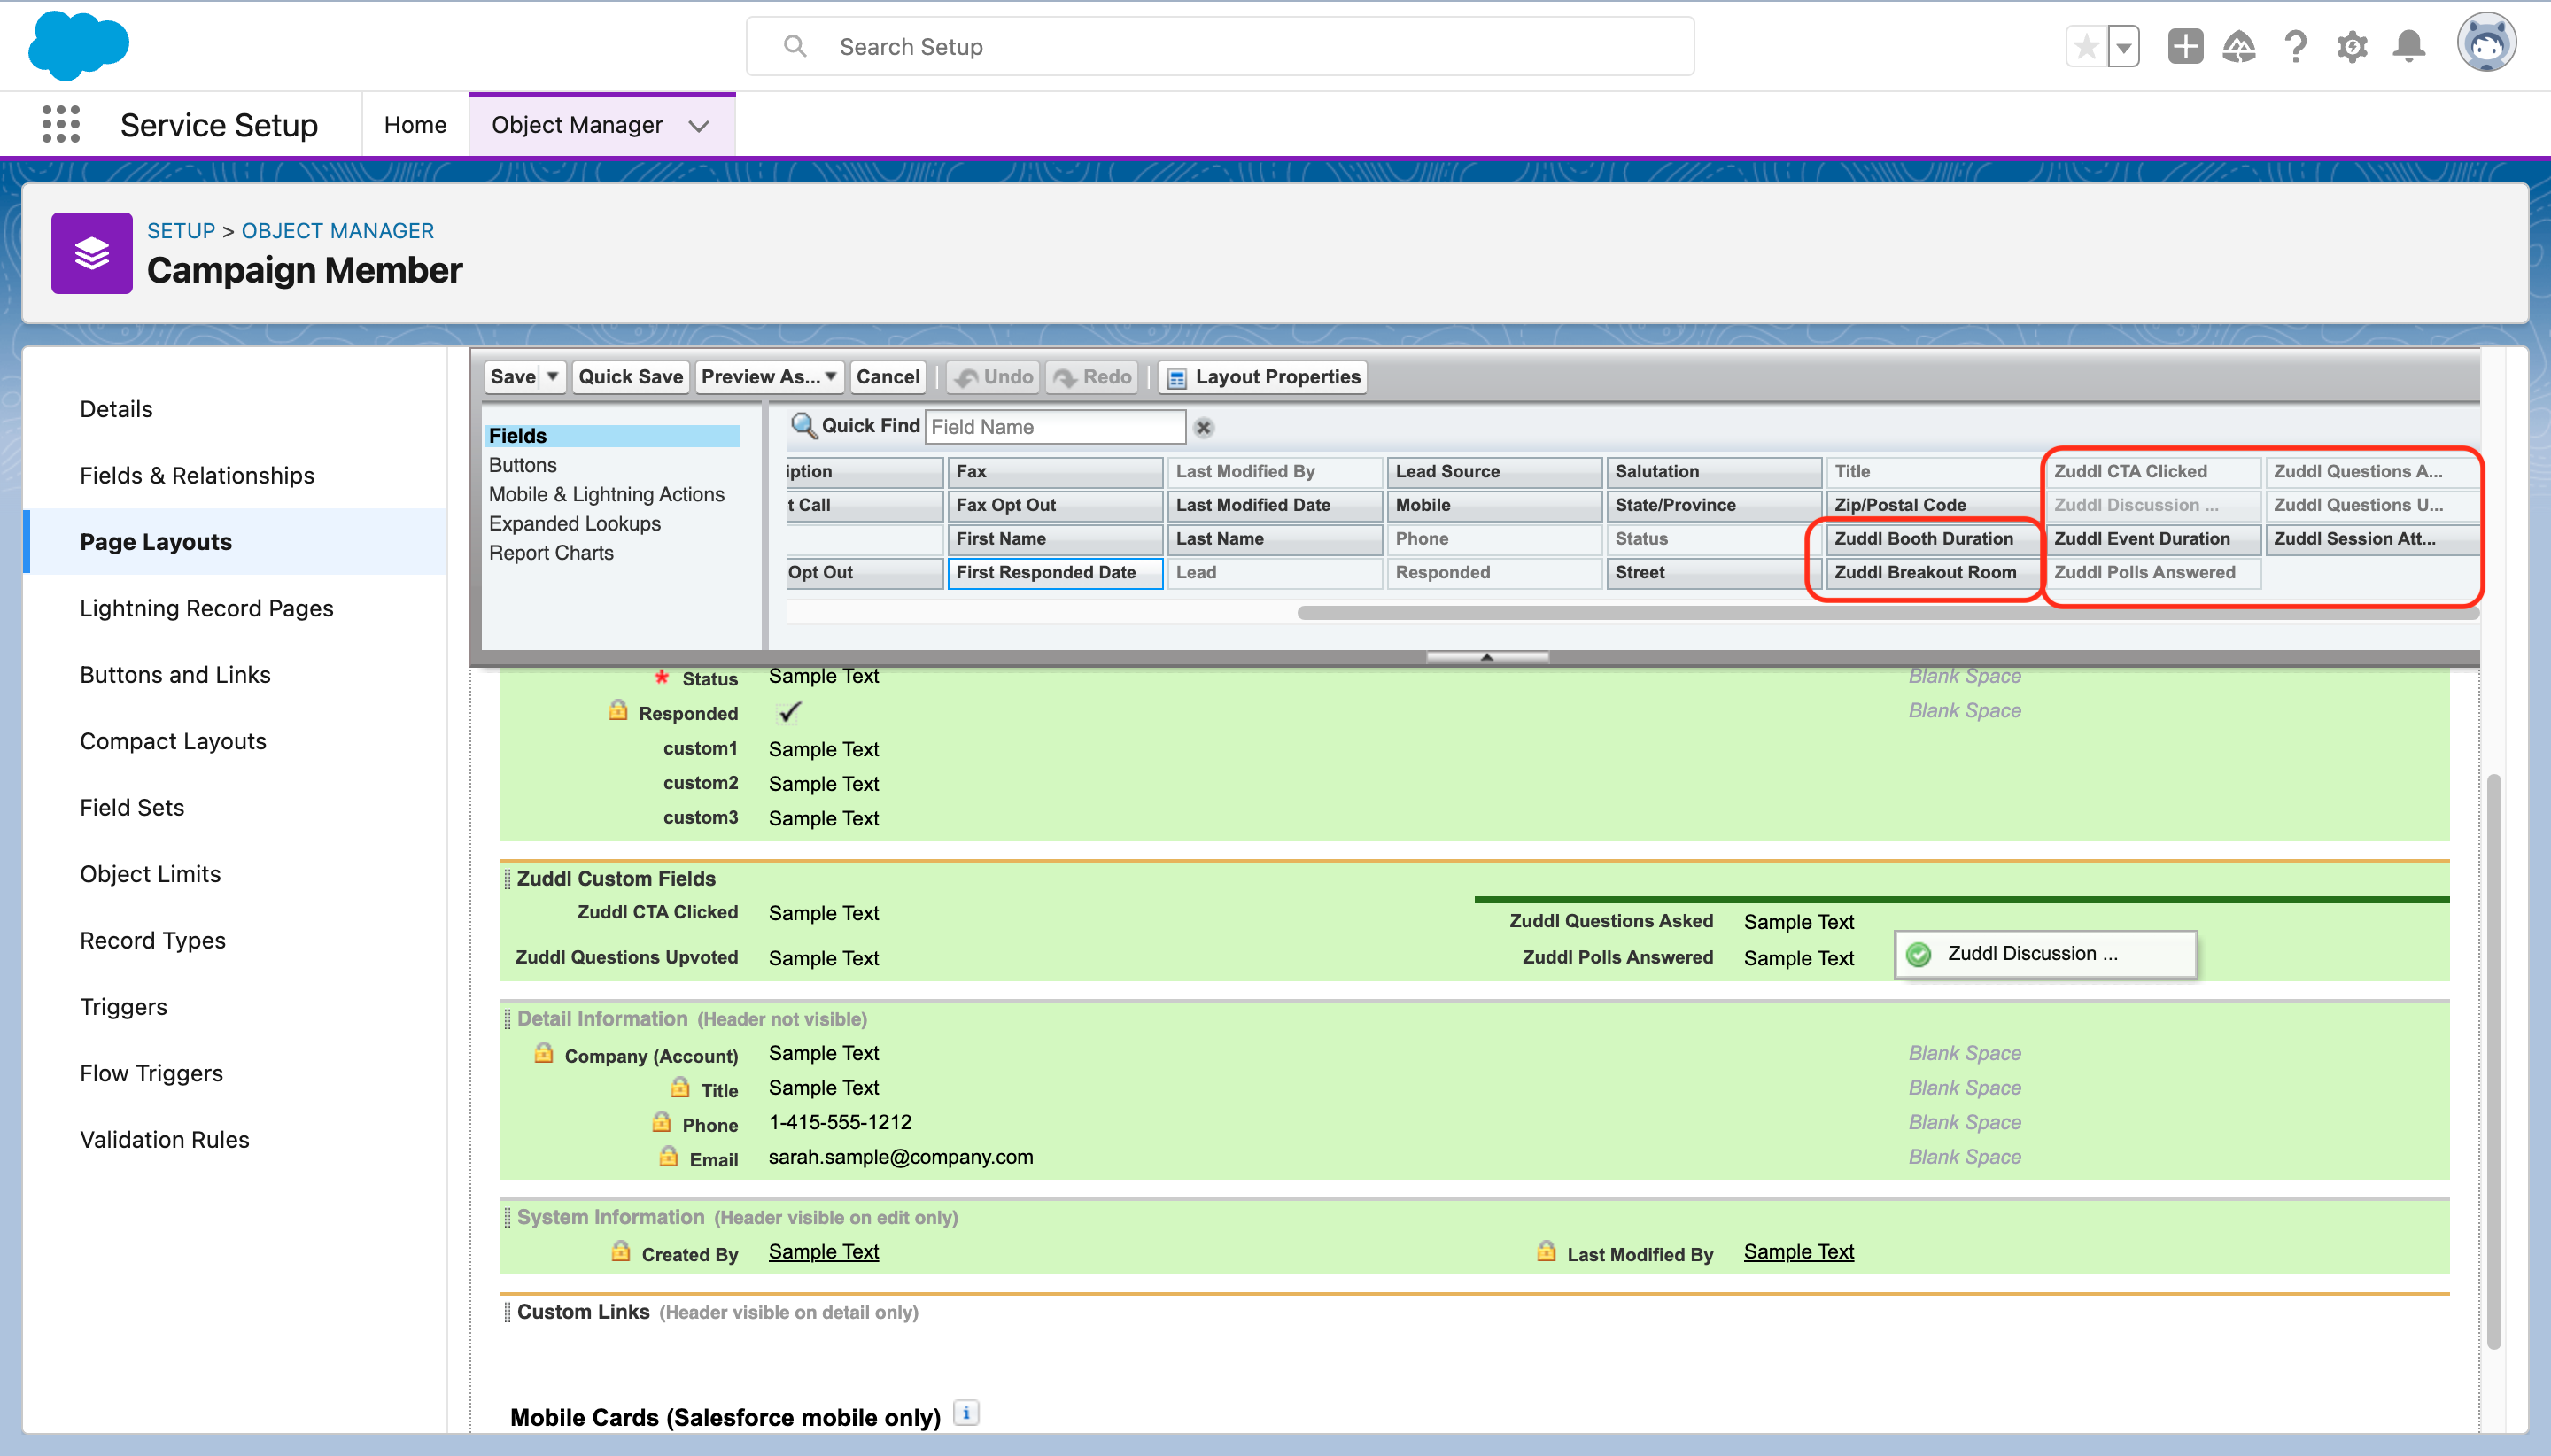Select Buttons in the palette list
2551x1456 pixels.
click(x=523, y=465)
